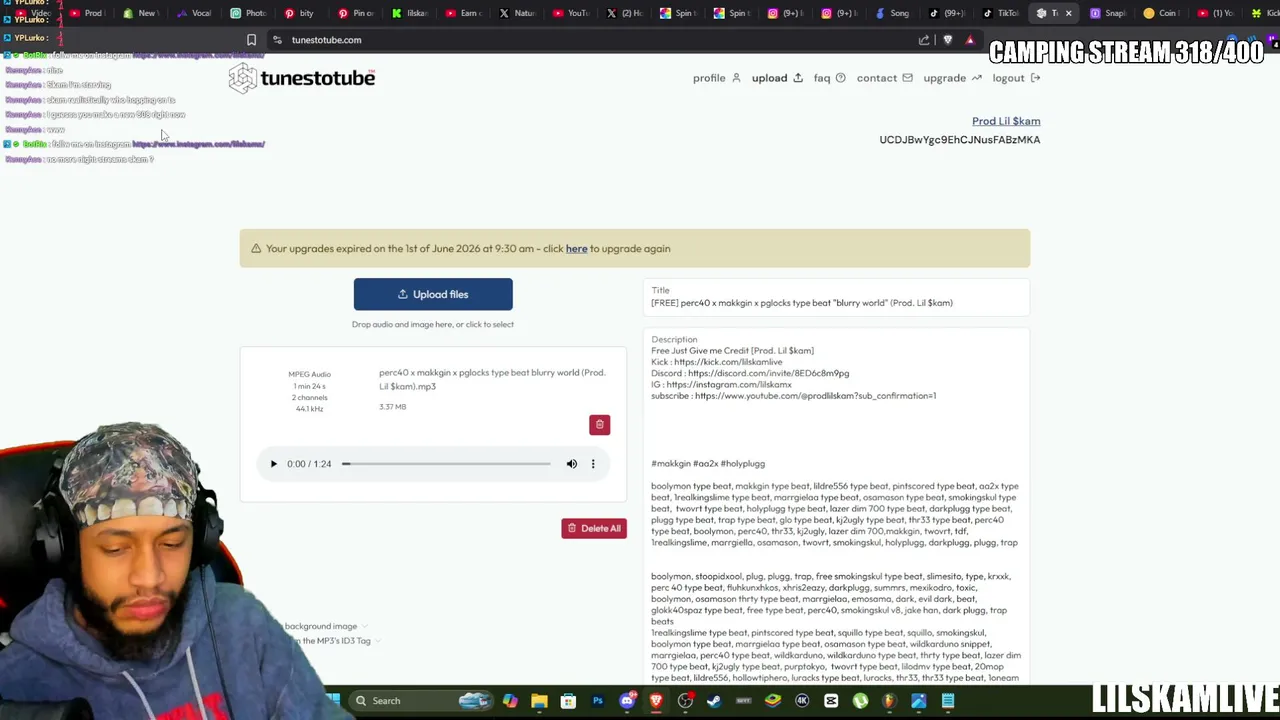Viewport: 1280px width, 720px height.
Task: Open File Explorer from the taskbar
Action: point(539,701)
